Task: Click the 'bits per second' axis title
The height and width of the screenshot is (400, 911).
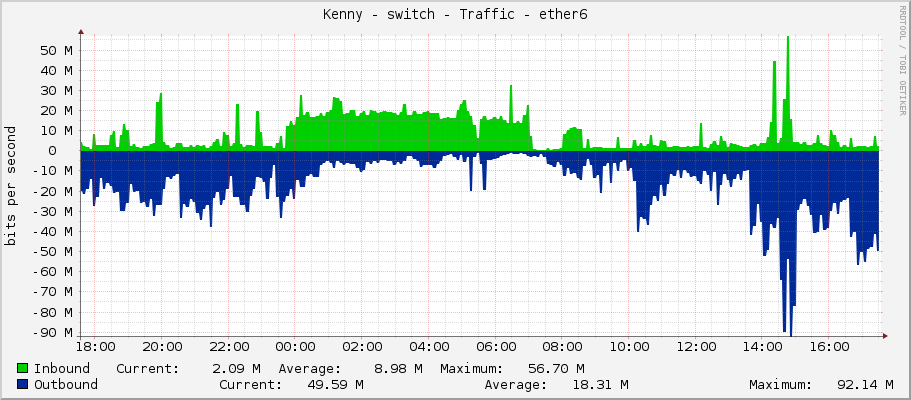Action: point(10,186)
